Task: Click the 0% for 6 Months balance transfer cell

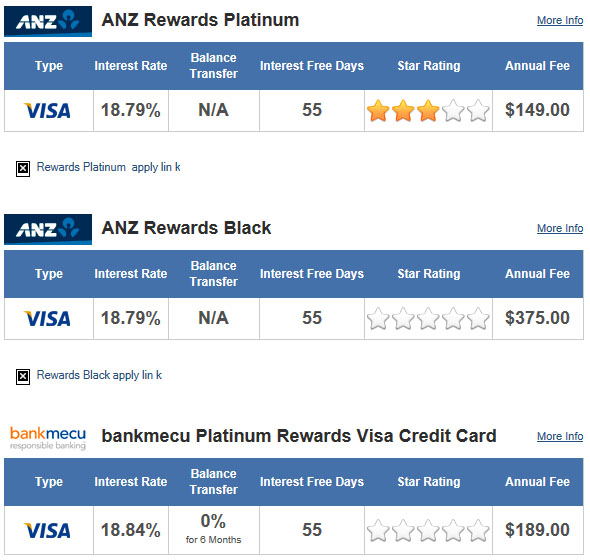Action: (214, 530)
